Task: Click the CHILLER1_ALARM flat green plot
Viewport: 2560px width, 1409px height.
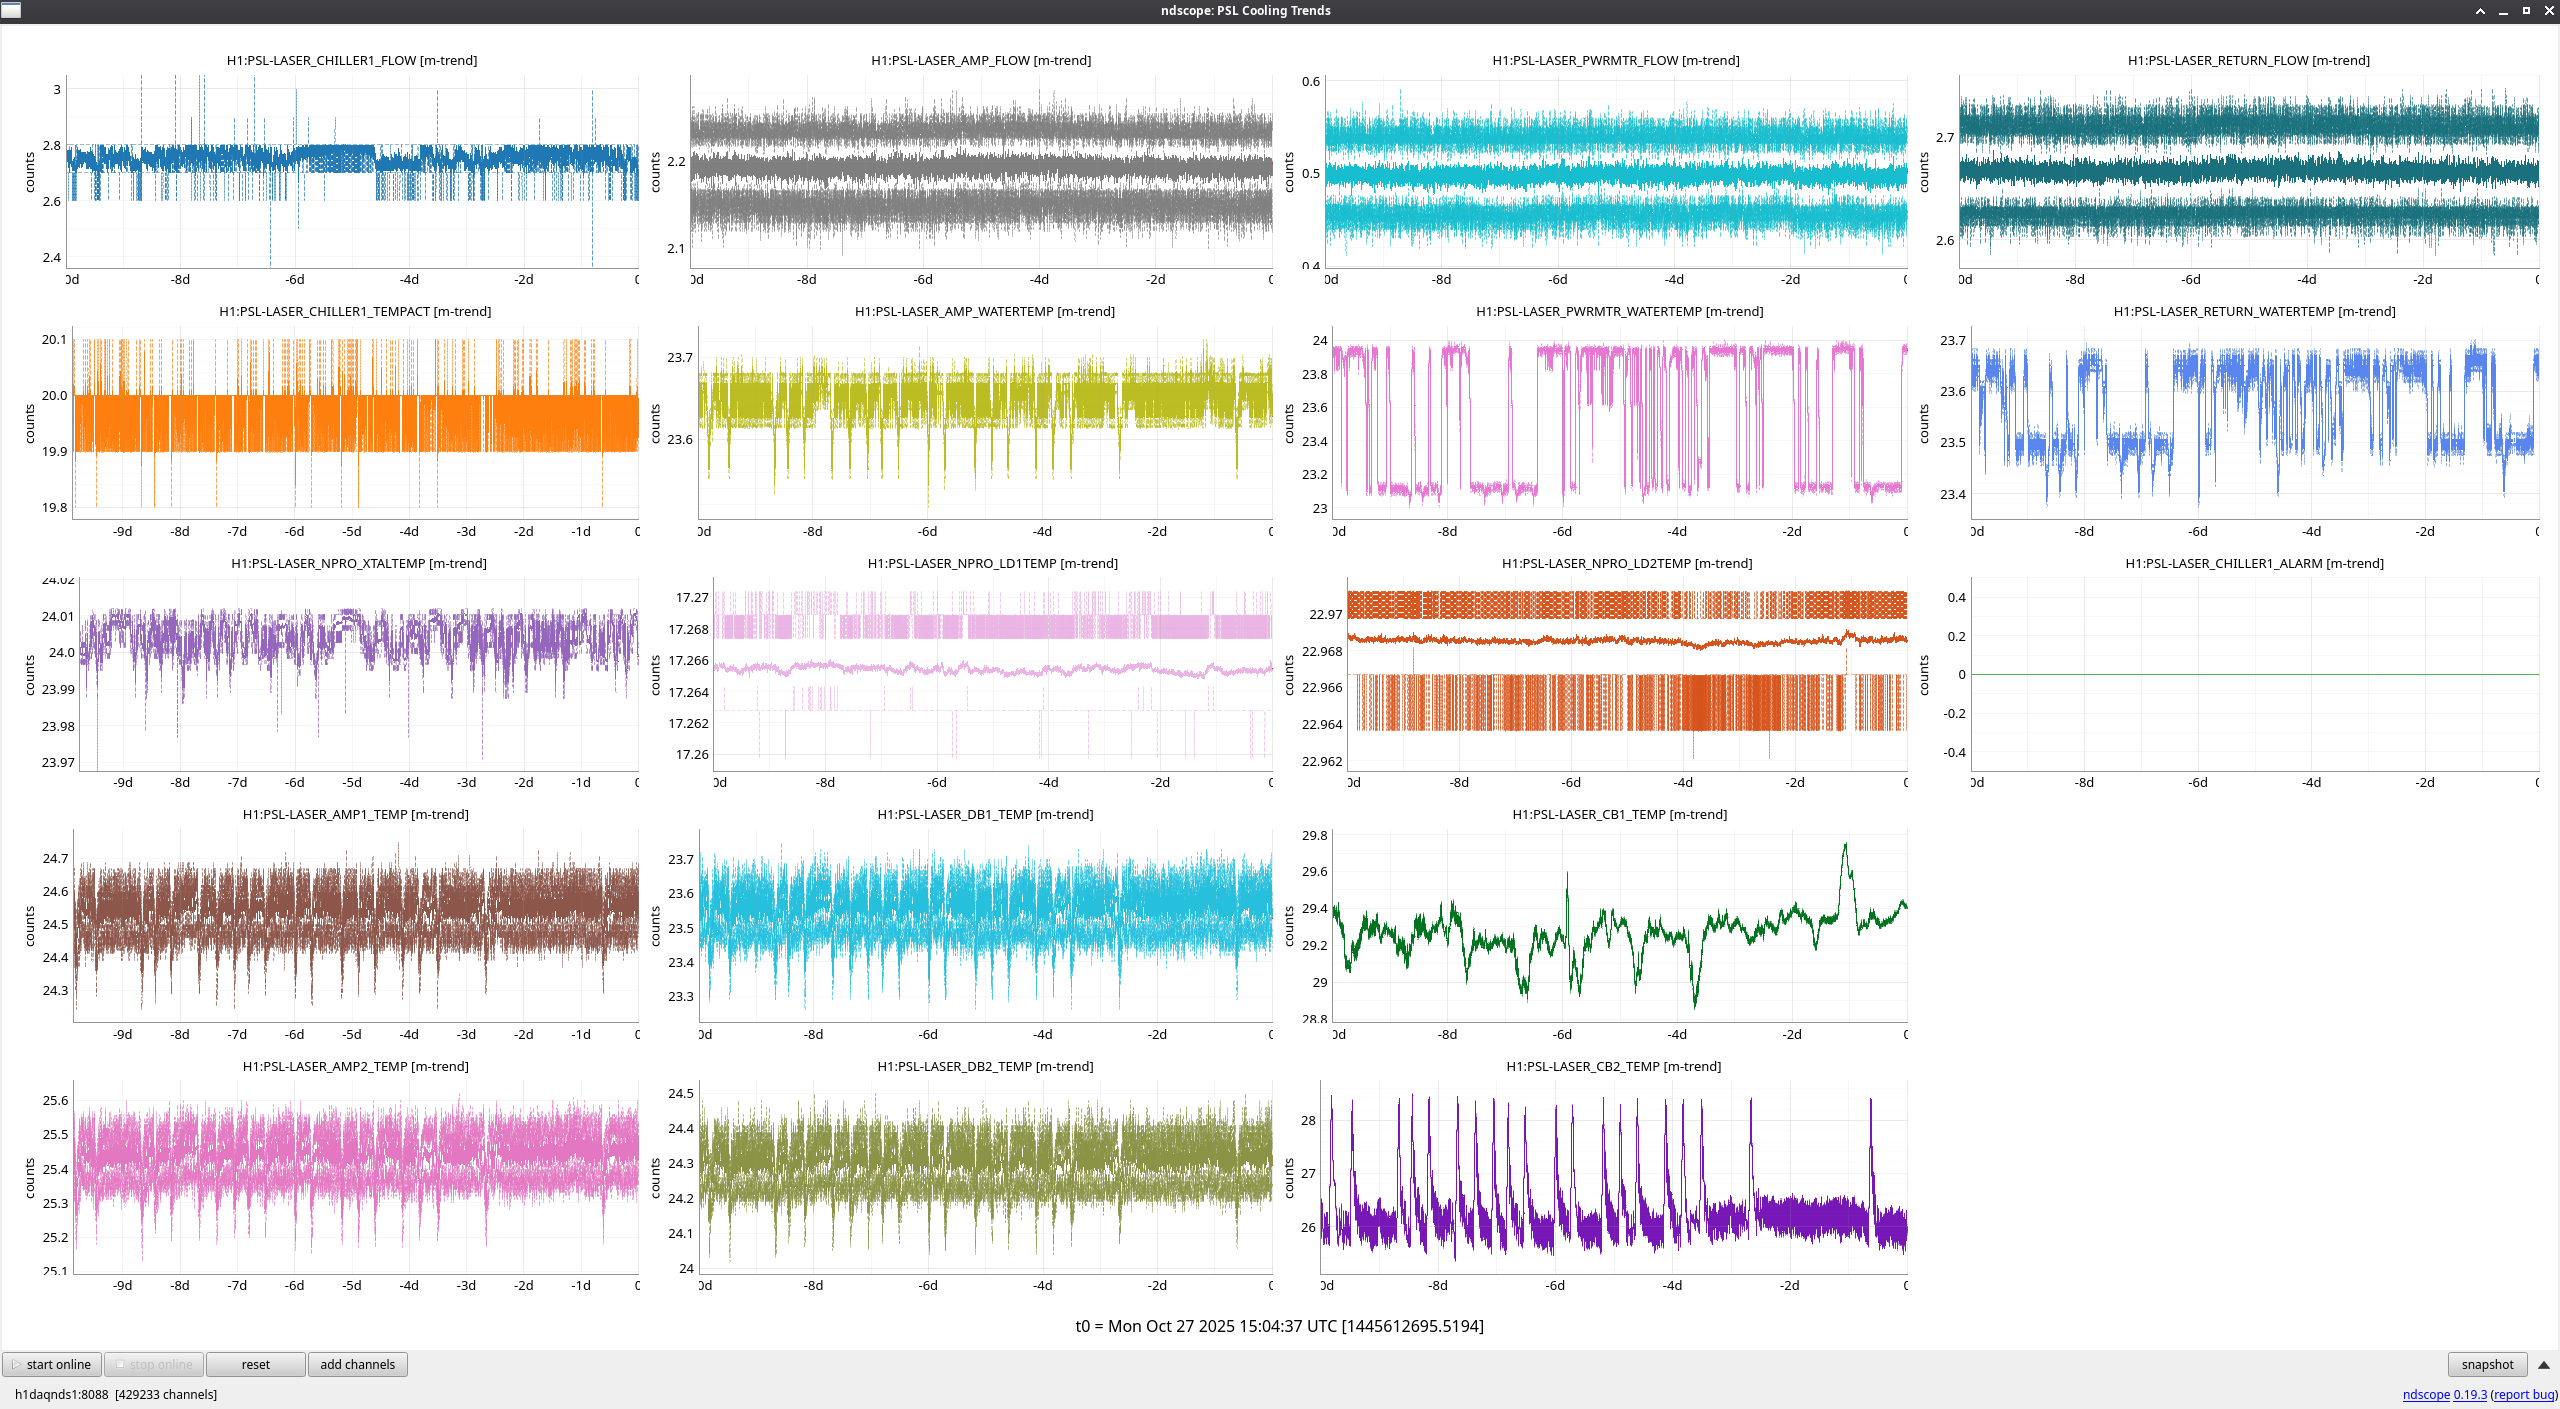Action: tap(2255, 674)
